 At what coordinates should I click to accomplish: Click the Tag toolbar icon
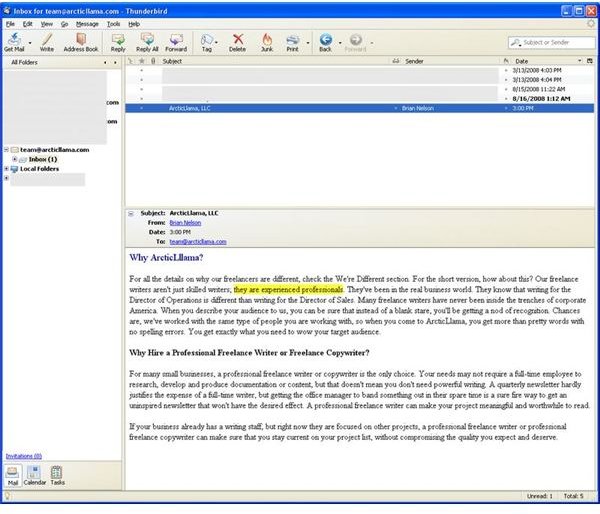click(207, 42)
